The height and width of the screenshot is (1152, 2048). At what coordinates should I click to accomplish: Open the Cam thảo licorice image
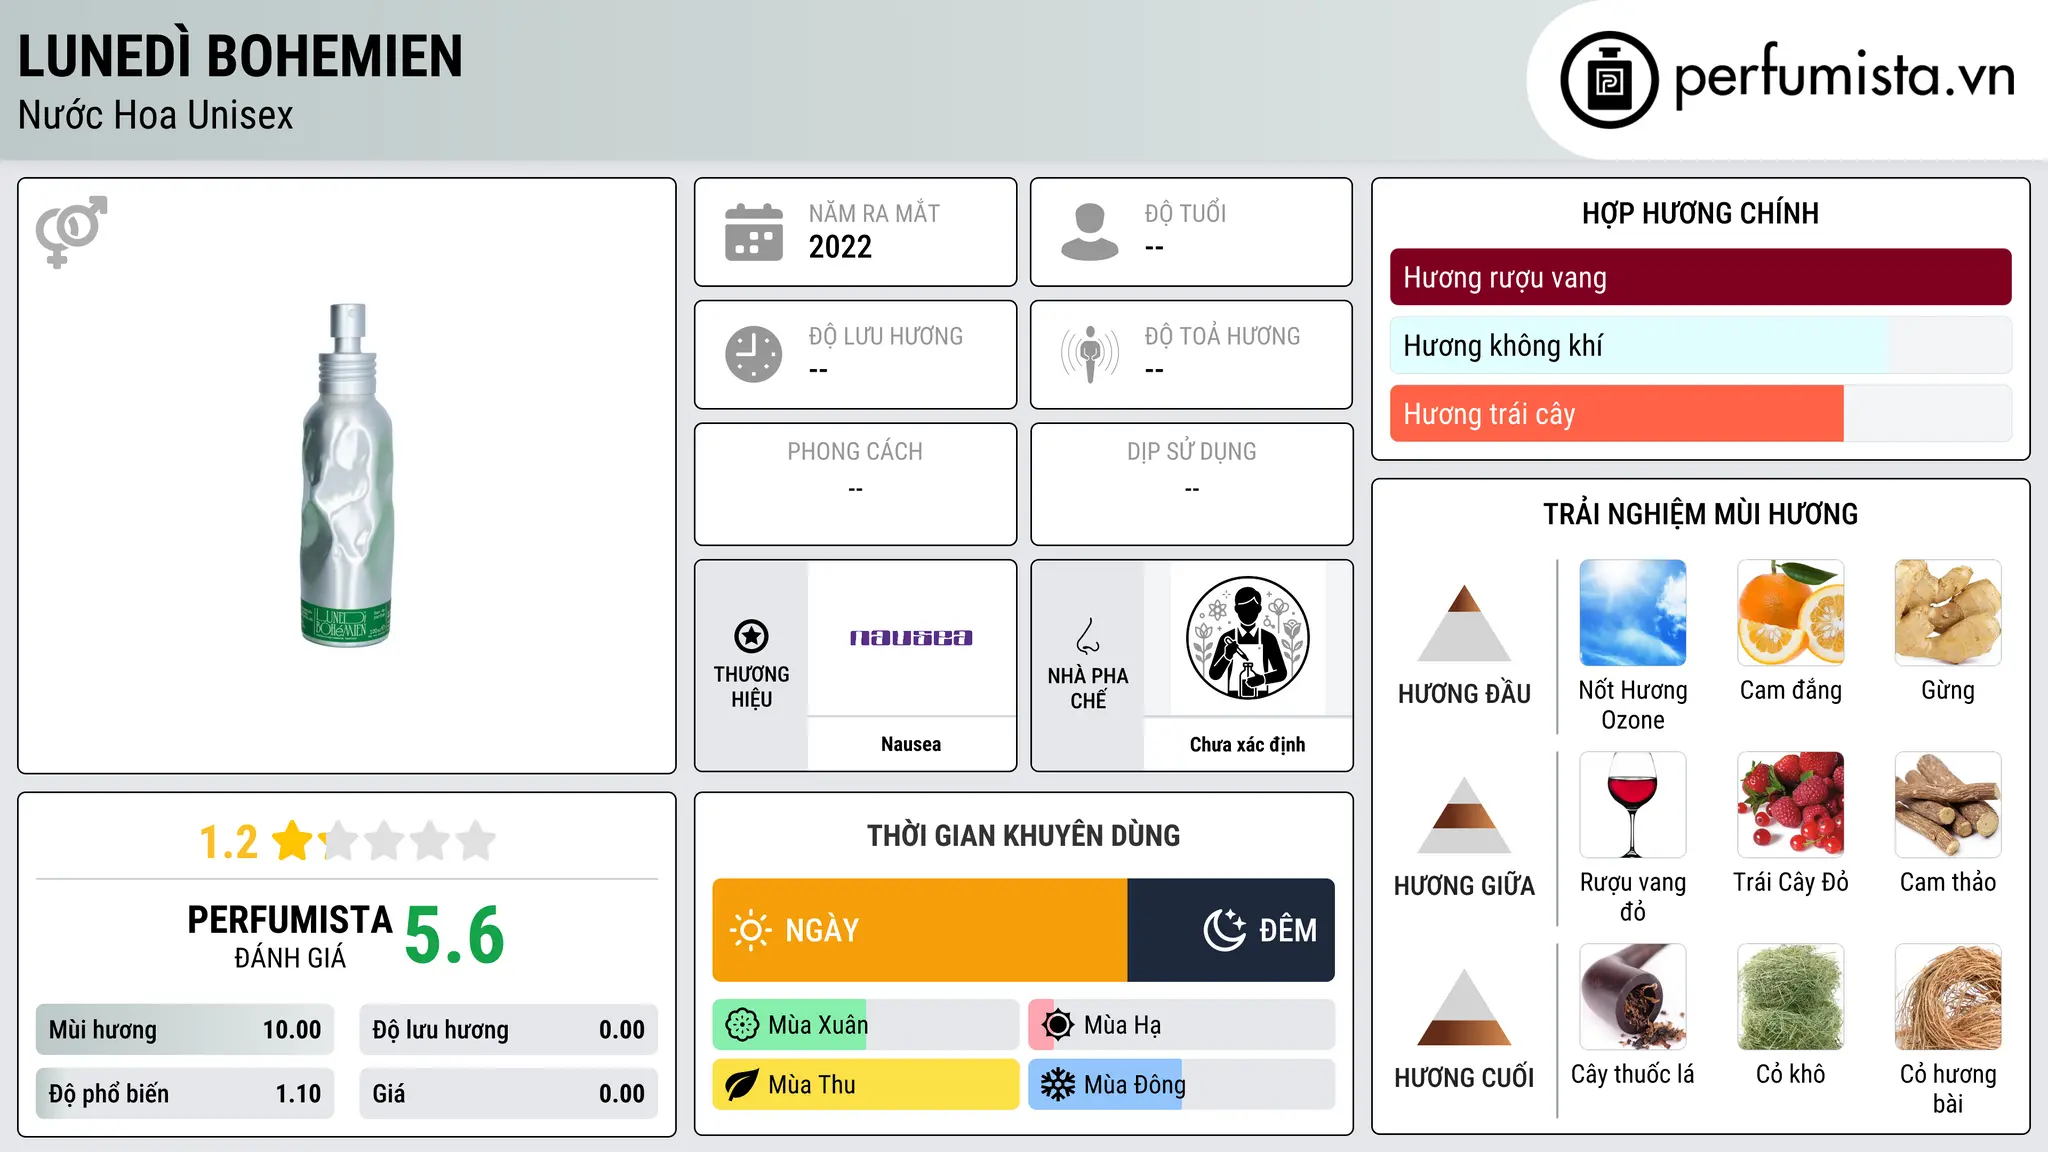pyautogui.click(x=1948, y=805)
